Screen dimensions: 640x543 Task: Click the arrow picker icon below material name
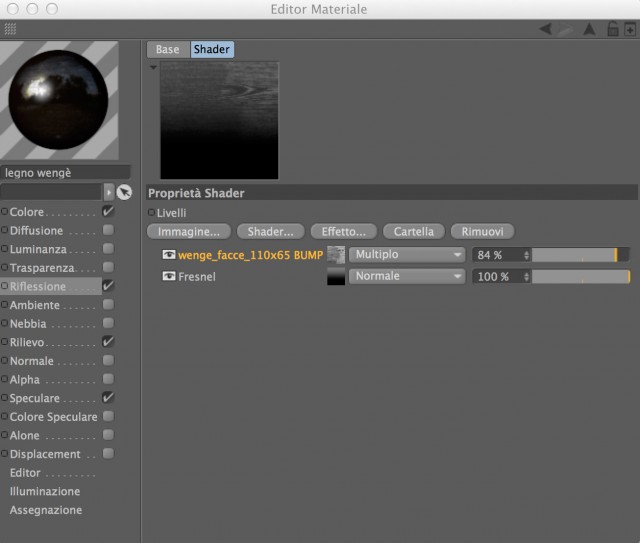coord(124,192)
